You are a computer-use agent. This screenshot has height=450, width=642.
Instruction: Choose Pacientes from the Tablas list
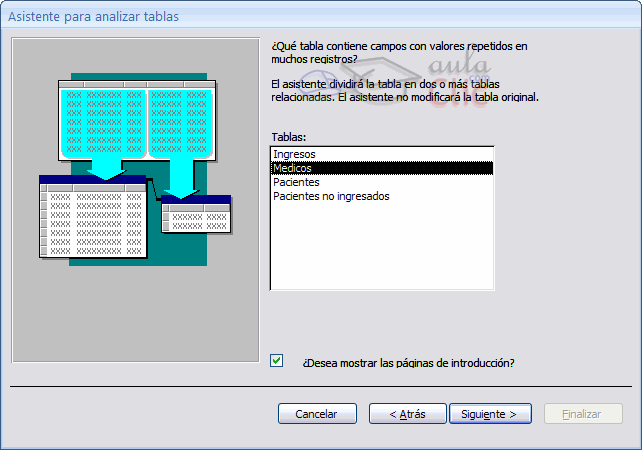(296, 182)
